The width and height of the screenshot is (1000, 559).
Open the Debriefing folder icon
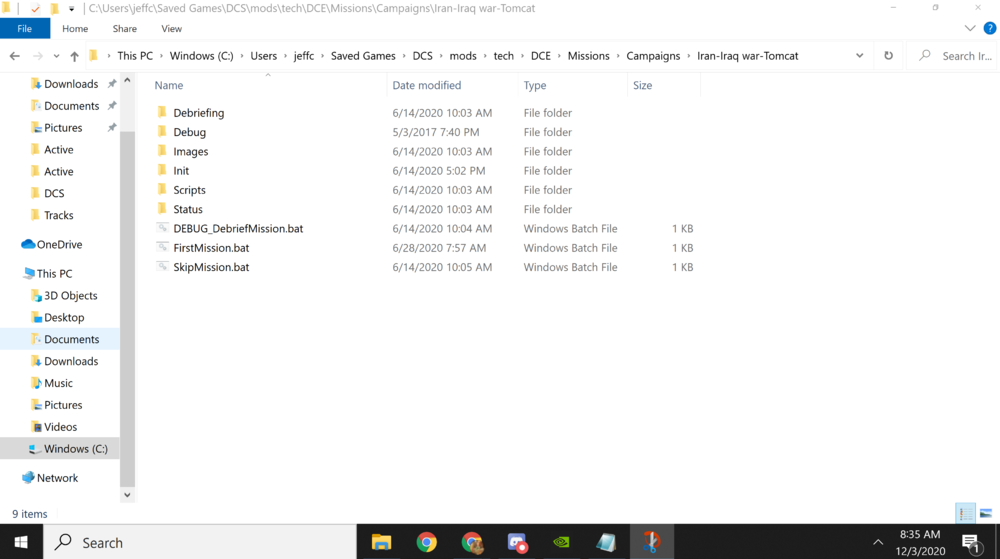tap(162, 112)
